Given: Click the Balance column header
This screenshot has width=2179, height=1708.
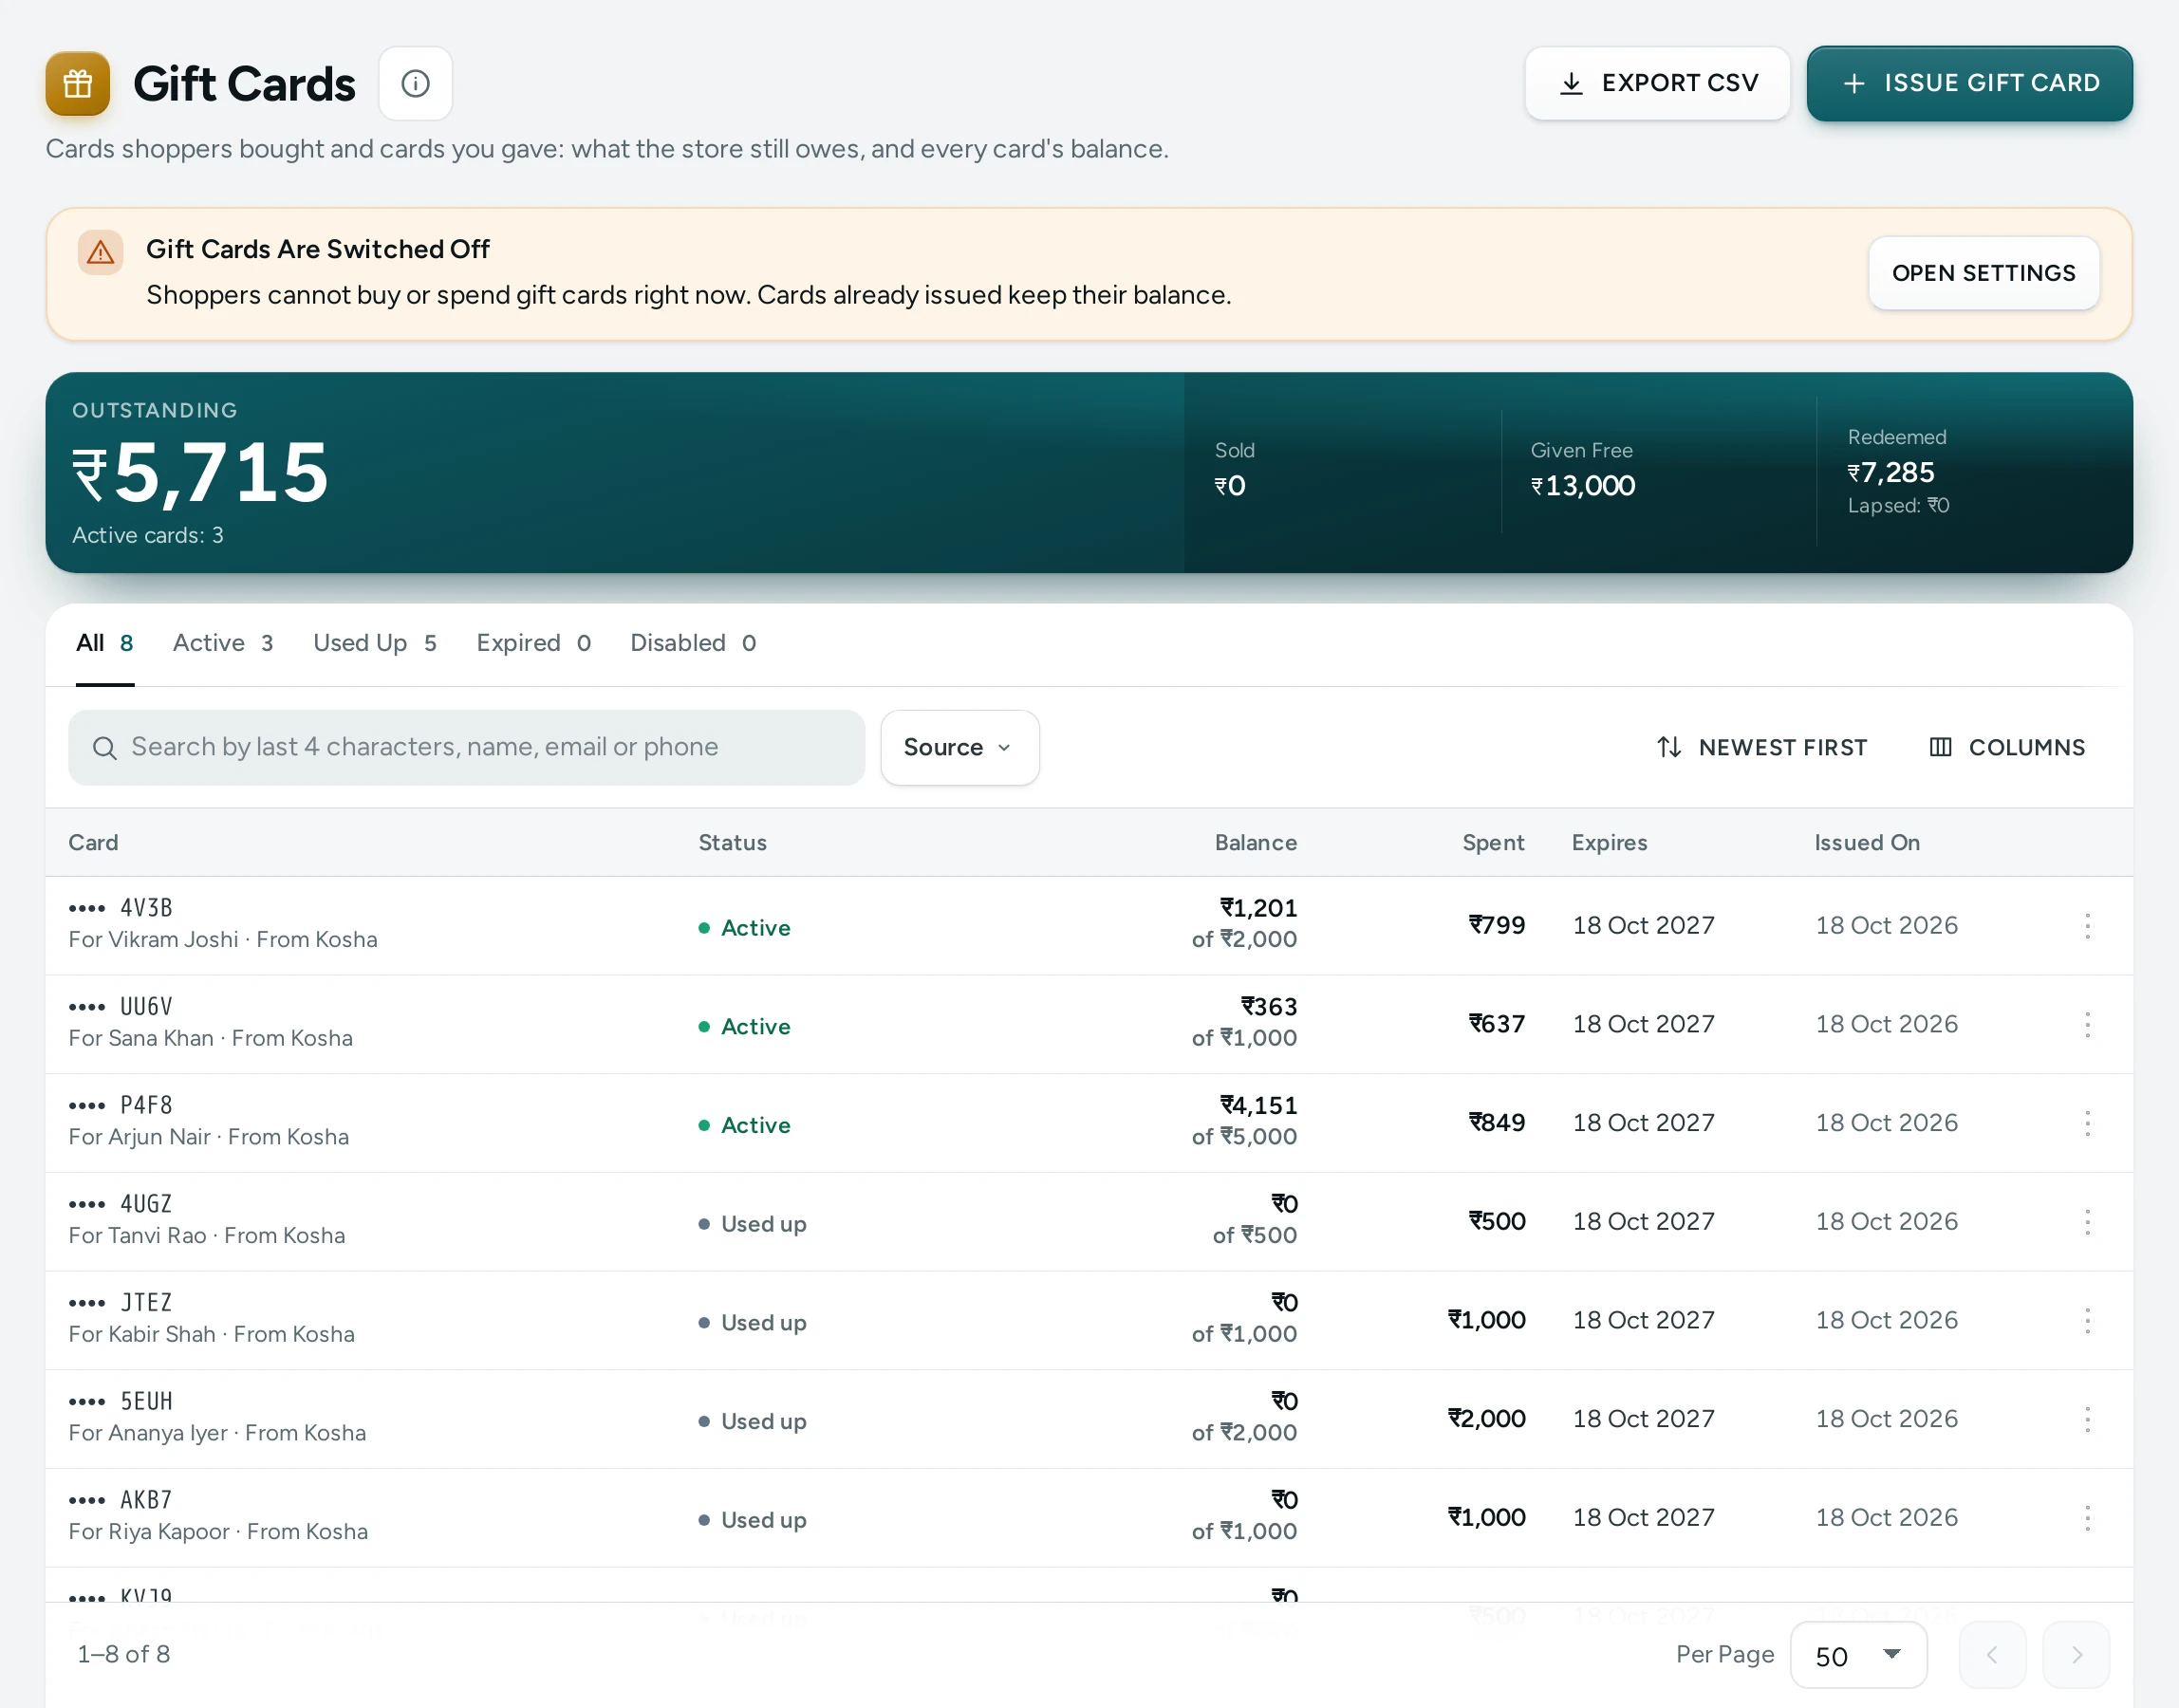Looking at the screenshot, I should click(x=1256, y=843).
